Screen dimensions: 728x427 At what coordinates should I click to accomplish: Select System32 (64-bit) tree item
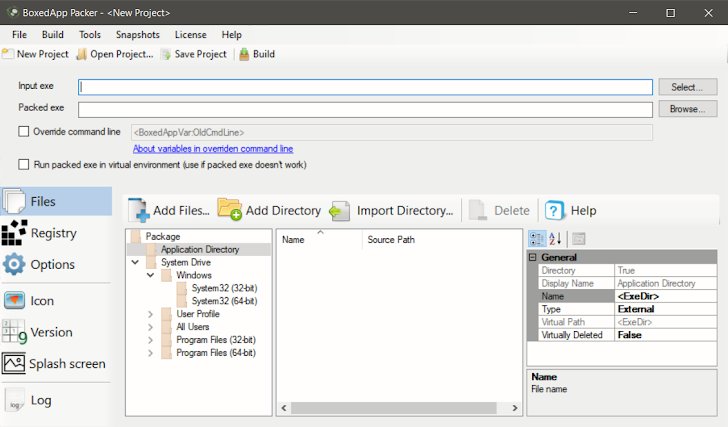[224, 301]
